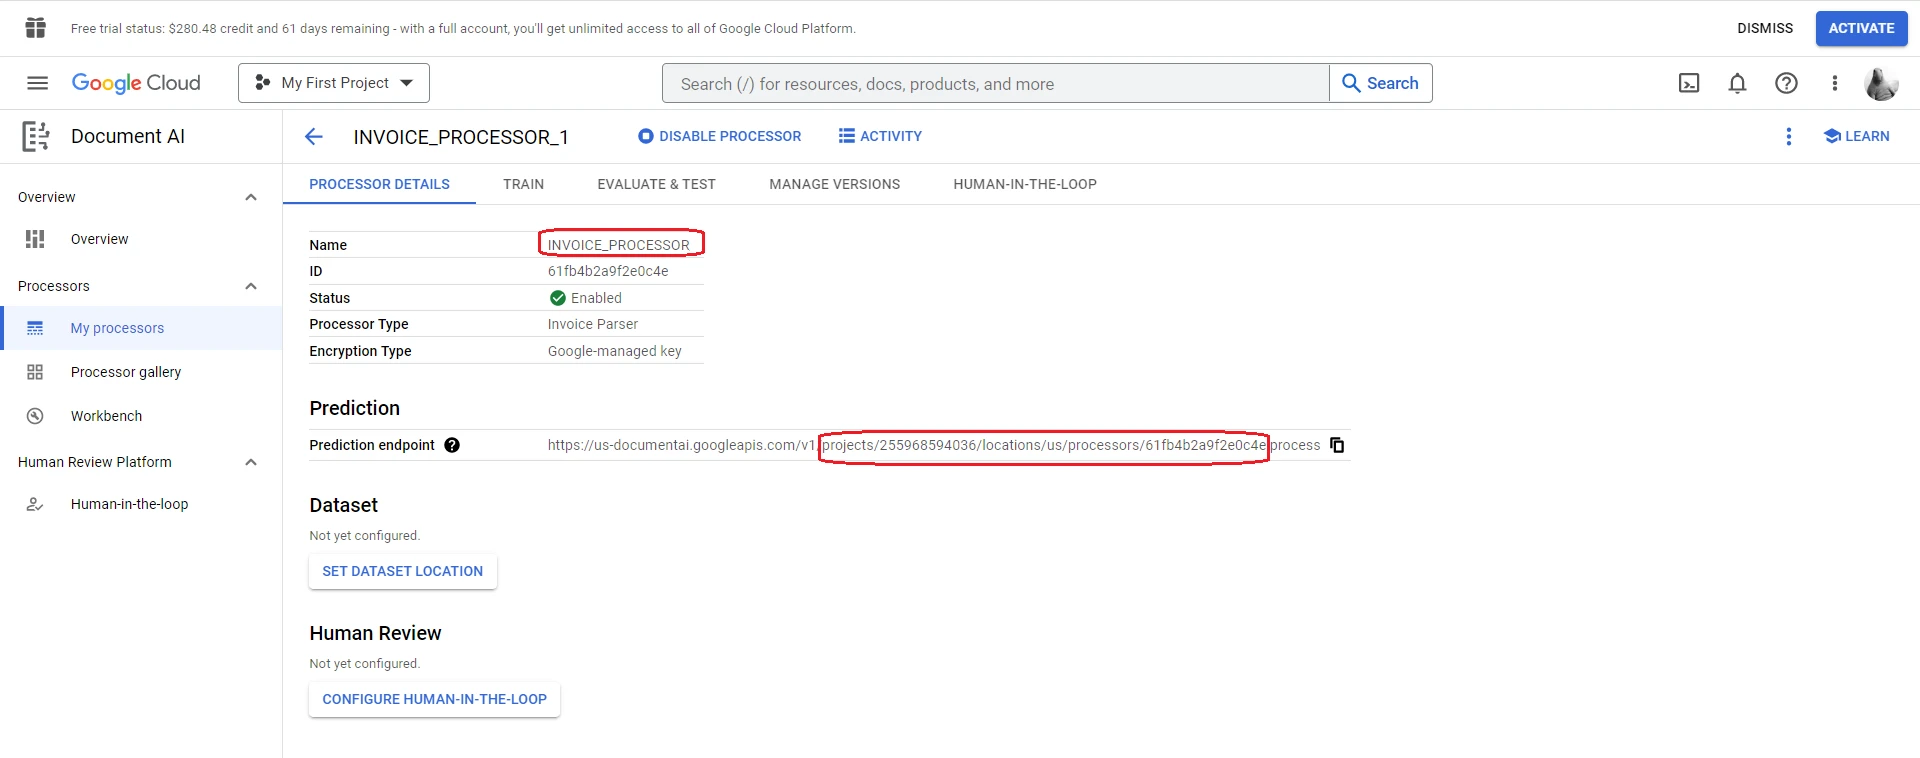The image size is (1920, 758).
Task: Click the user account avatar
Action: pos(1881,83)
